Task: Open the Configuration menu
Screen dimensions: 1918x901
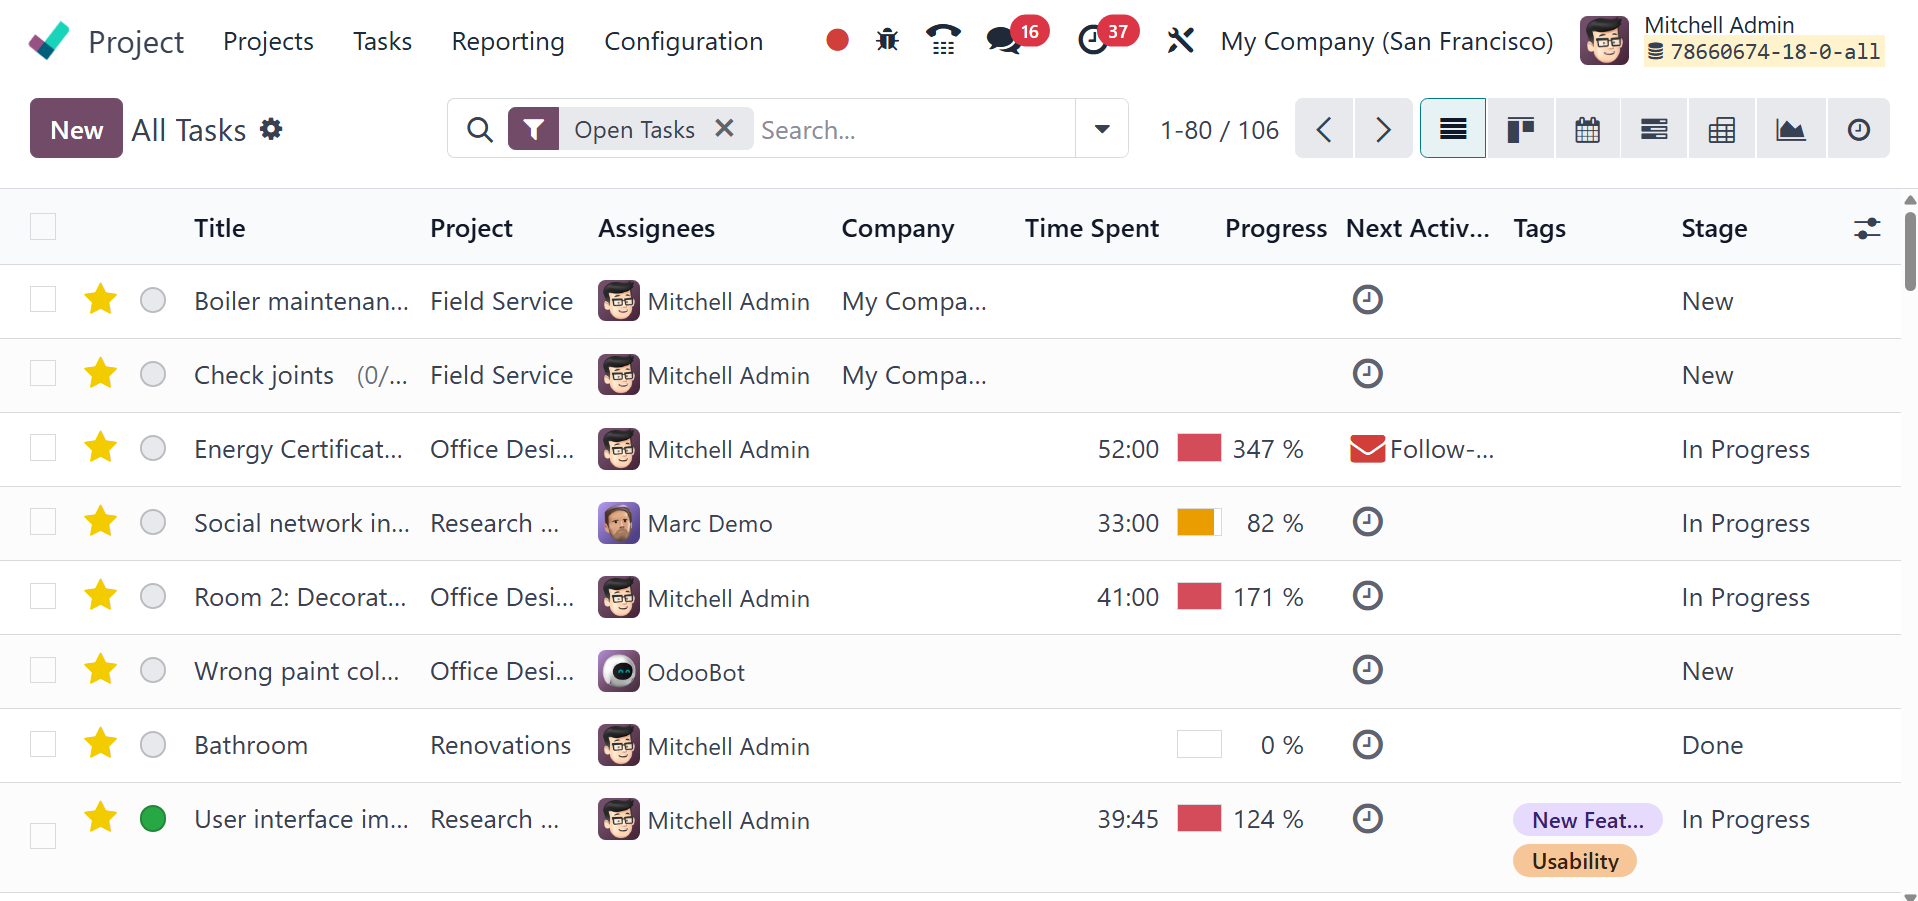Action: coord(683,41)
